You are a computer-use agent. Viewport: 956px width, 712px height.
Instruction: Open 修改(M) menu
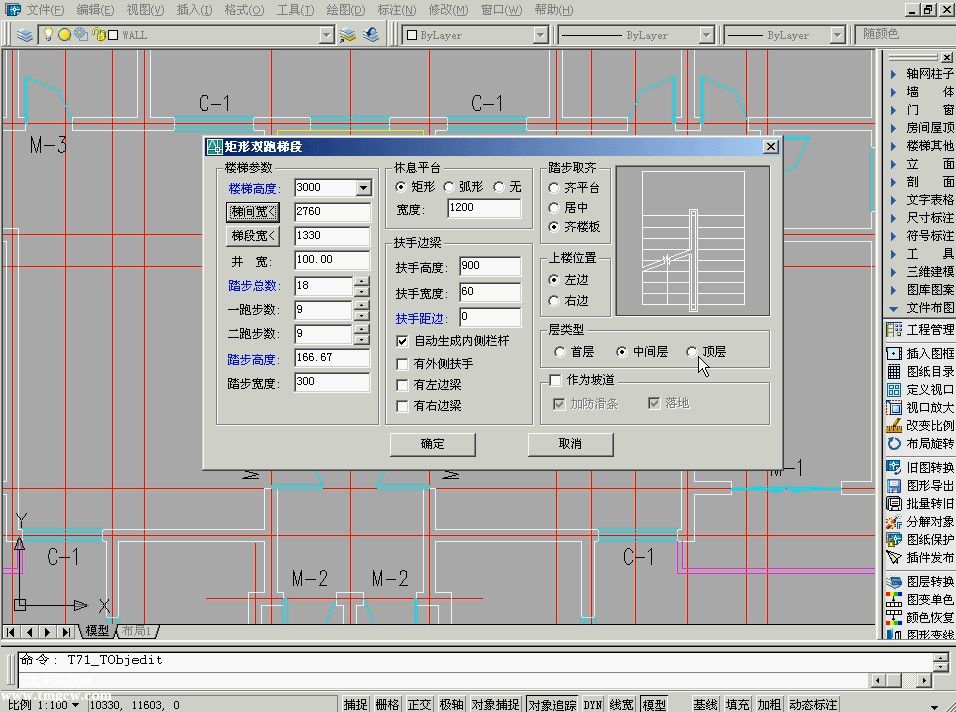click(448, 10)
